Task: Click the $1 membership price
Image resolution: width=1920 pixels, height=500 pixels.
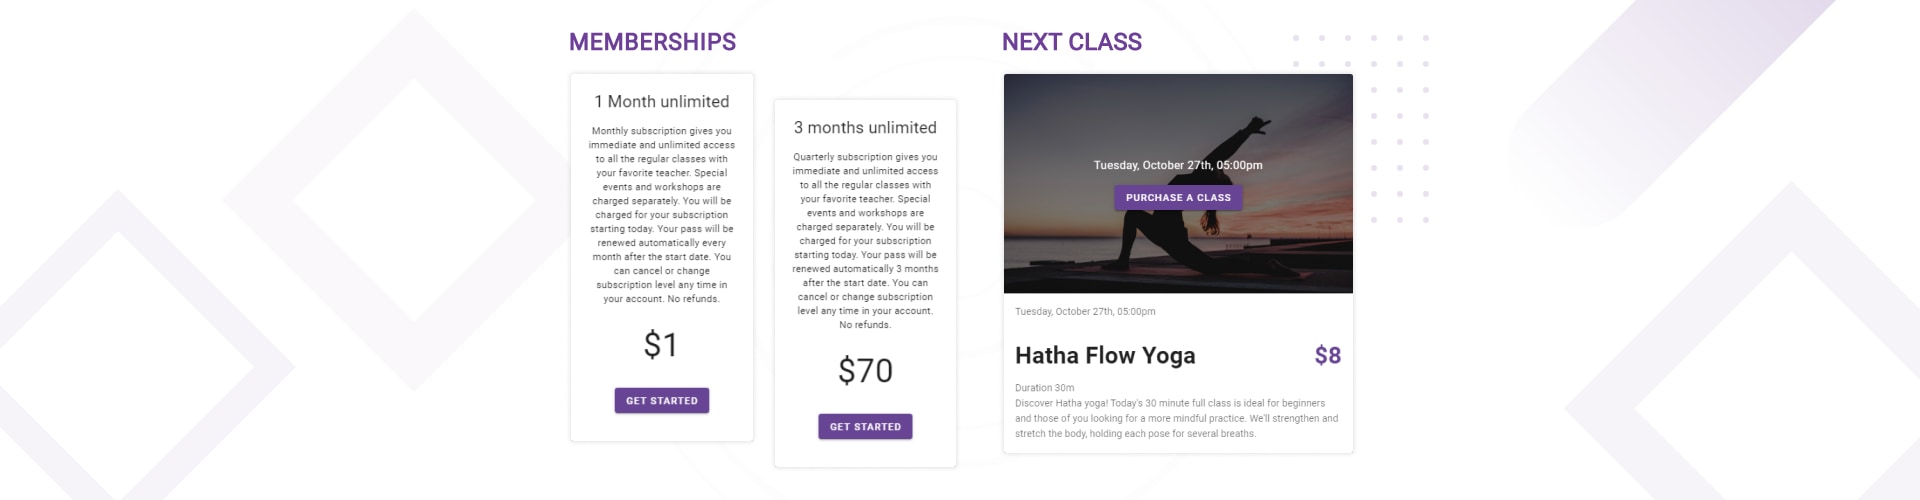Action: click(661, 345)
